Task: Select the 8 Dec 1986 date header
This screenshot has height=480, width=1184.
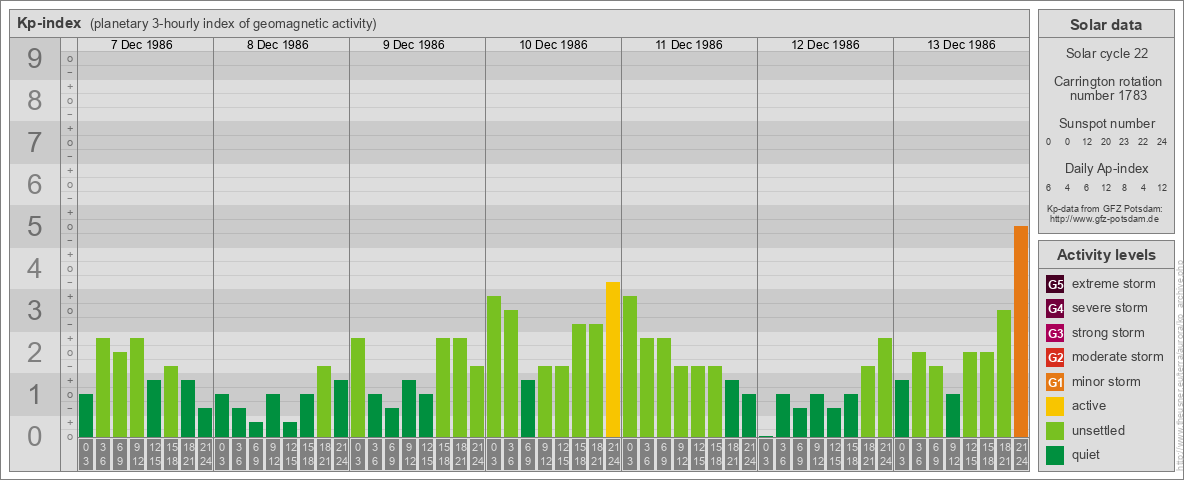Action: pos(277,45)
